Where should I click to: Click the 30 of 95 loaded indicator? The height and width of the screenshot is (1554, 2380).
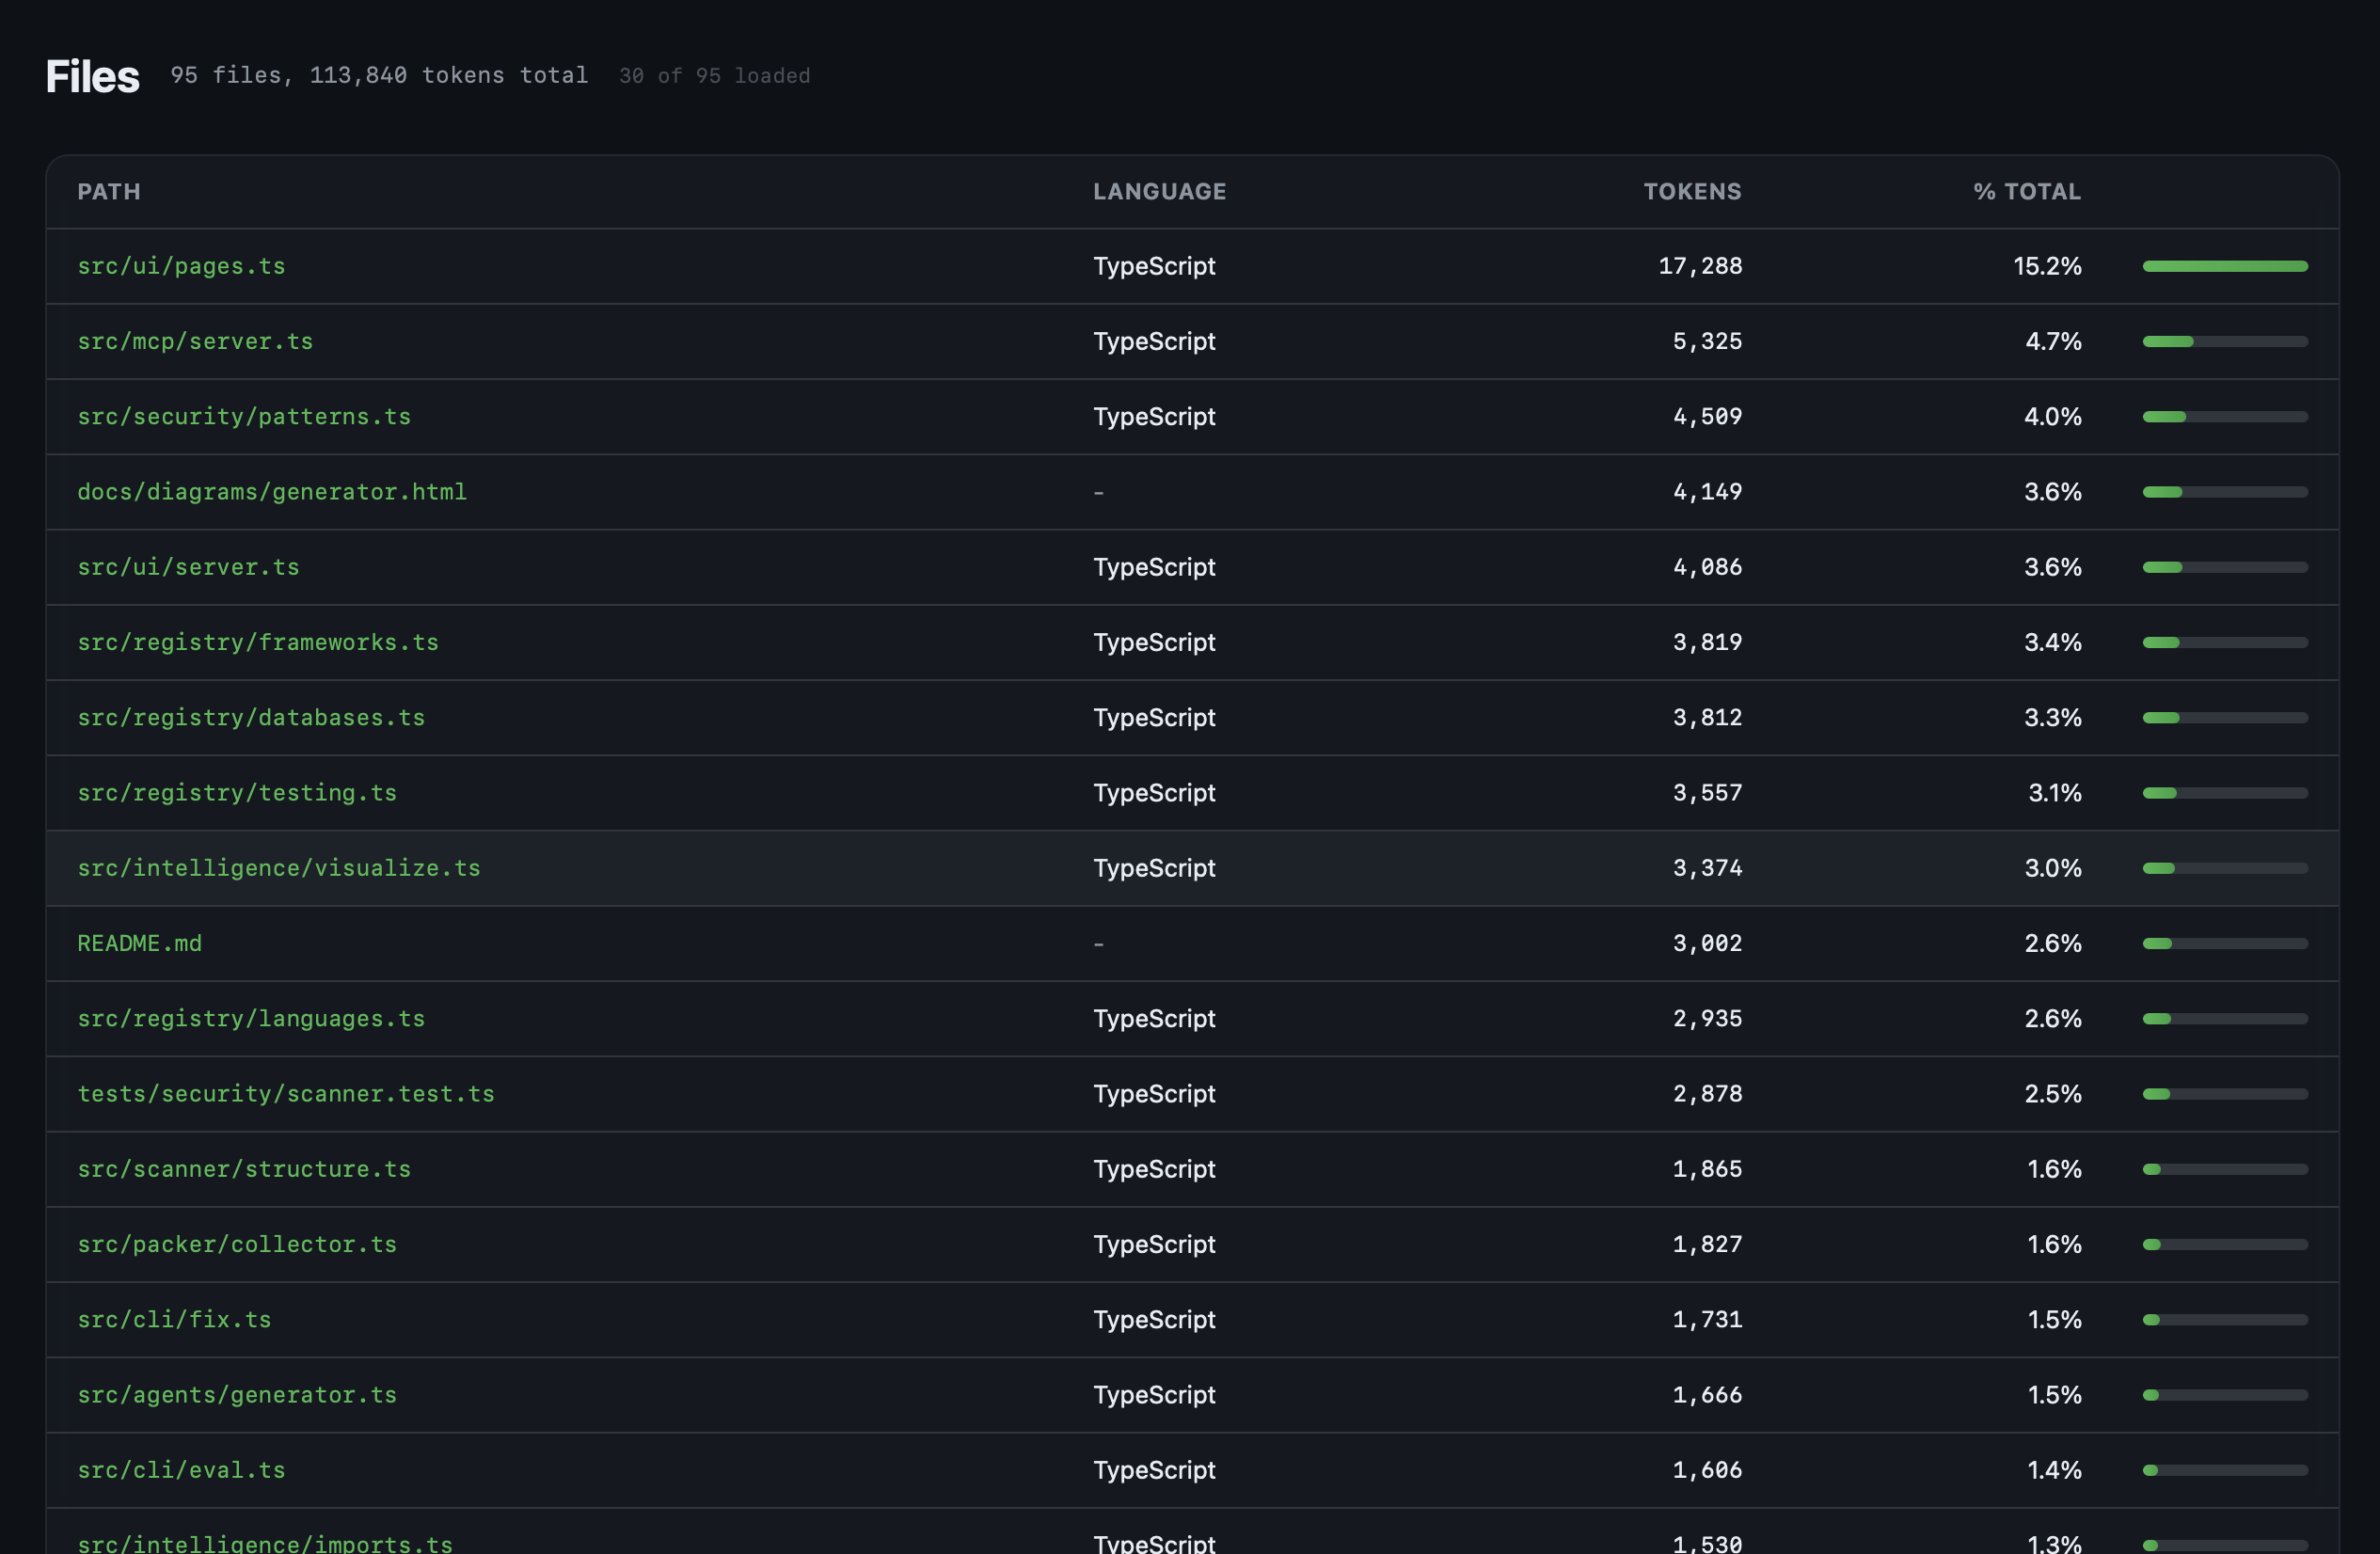714,76
